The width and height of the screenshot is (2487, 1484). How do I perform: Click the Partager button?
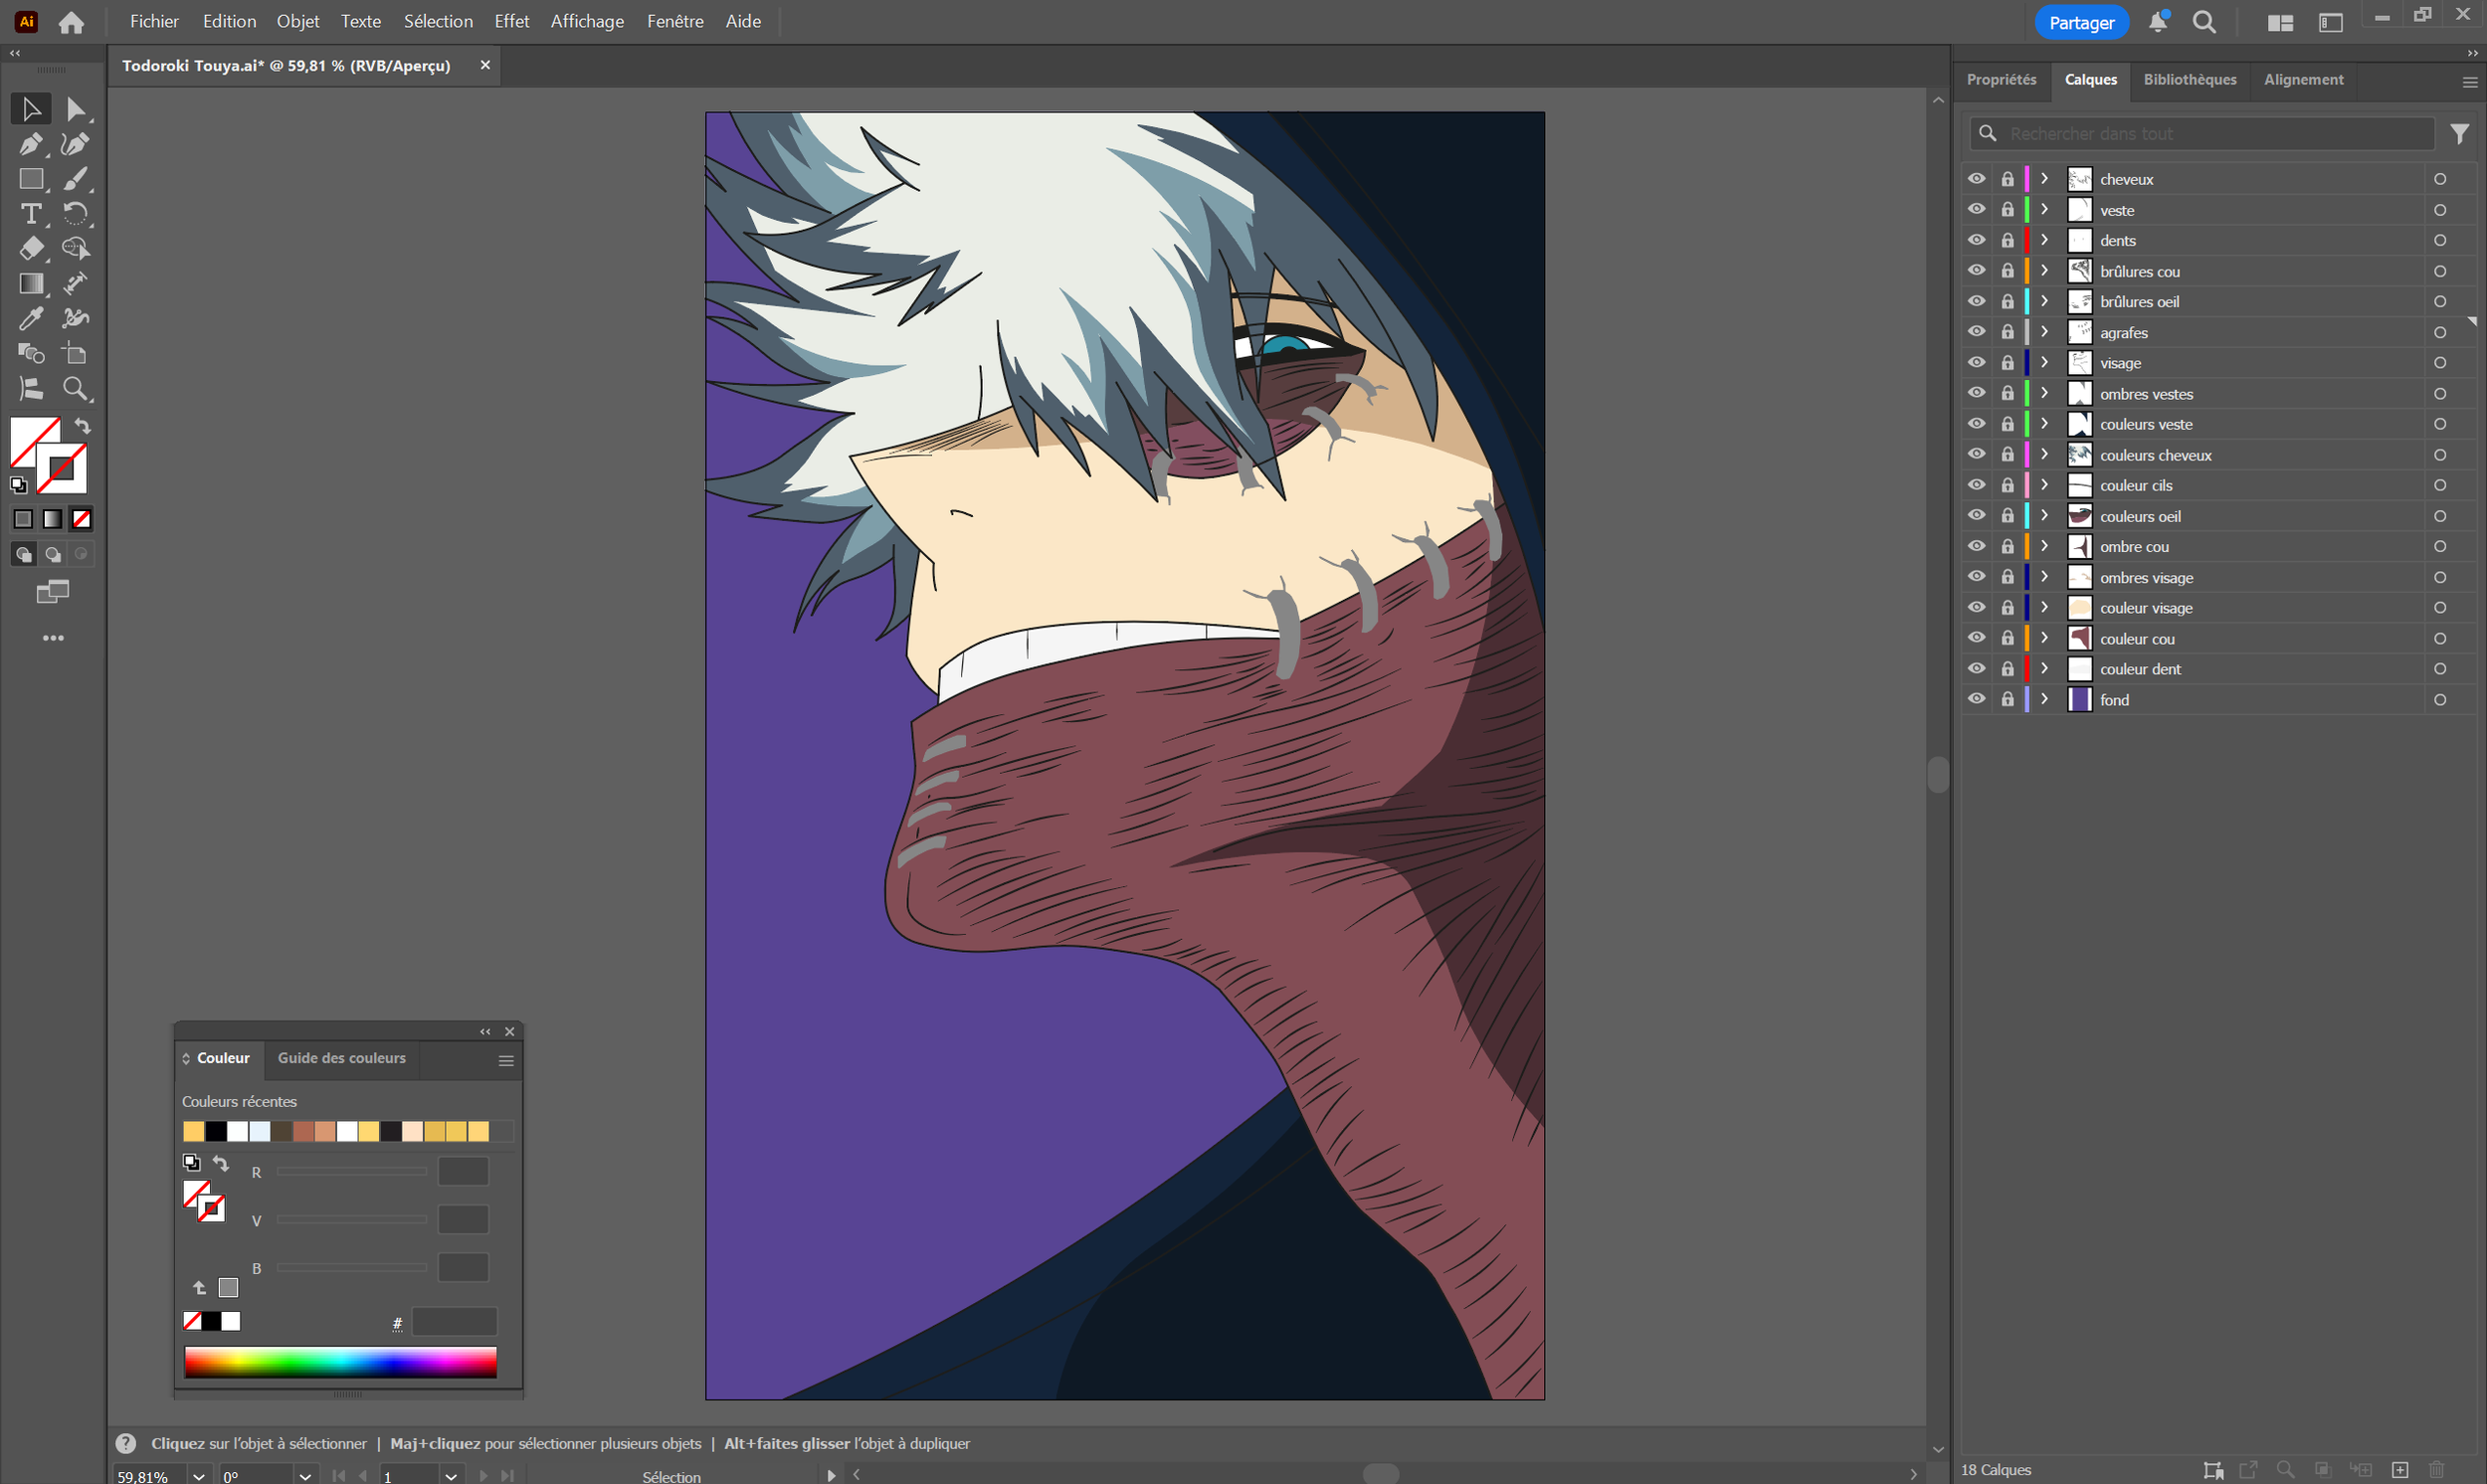click(2081, 22)
